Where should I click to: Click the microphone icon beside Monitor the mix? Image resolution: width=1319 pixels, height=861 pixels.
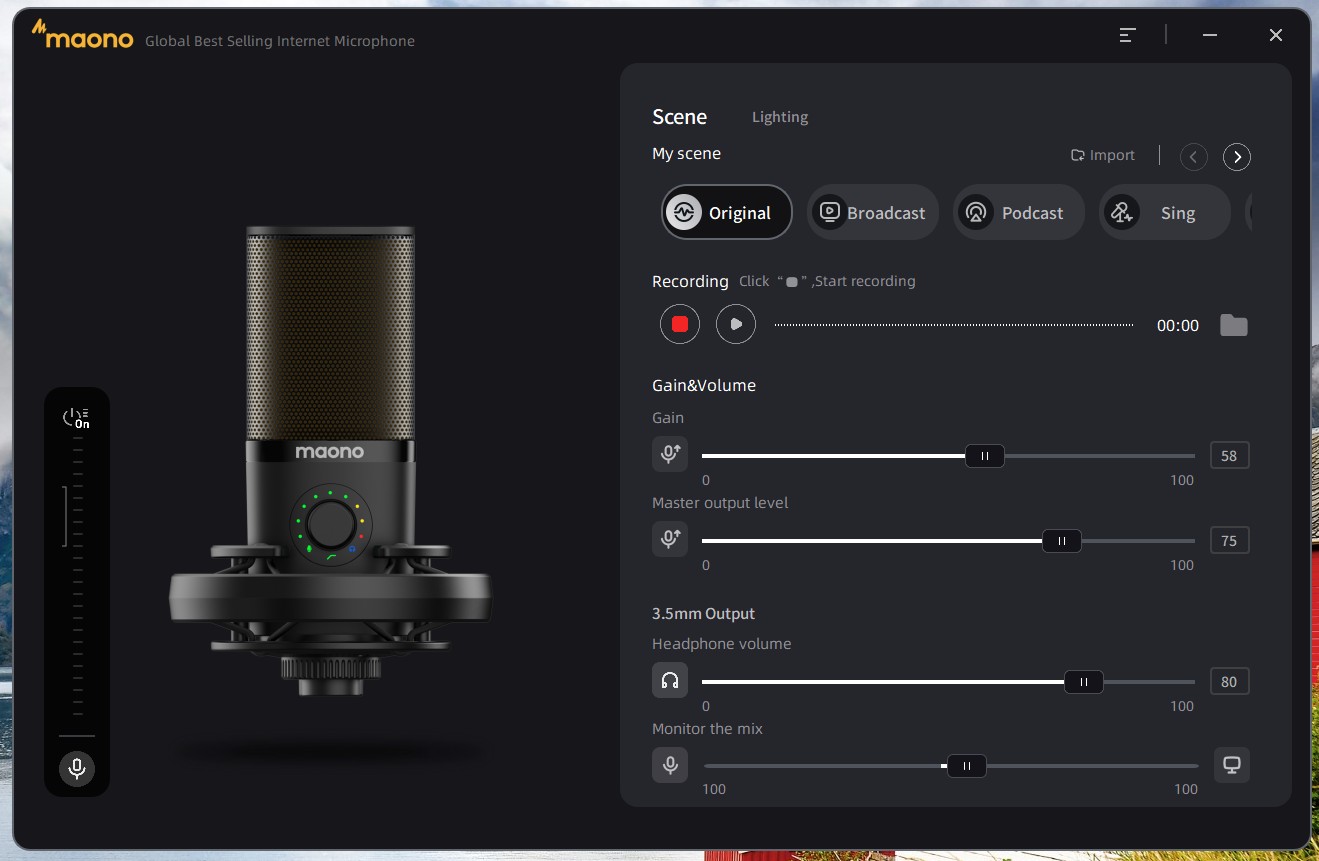(x=670, y=765)
